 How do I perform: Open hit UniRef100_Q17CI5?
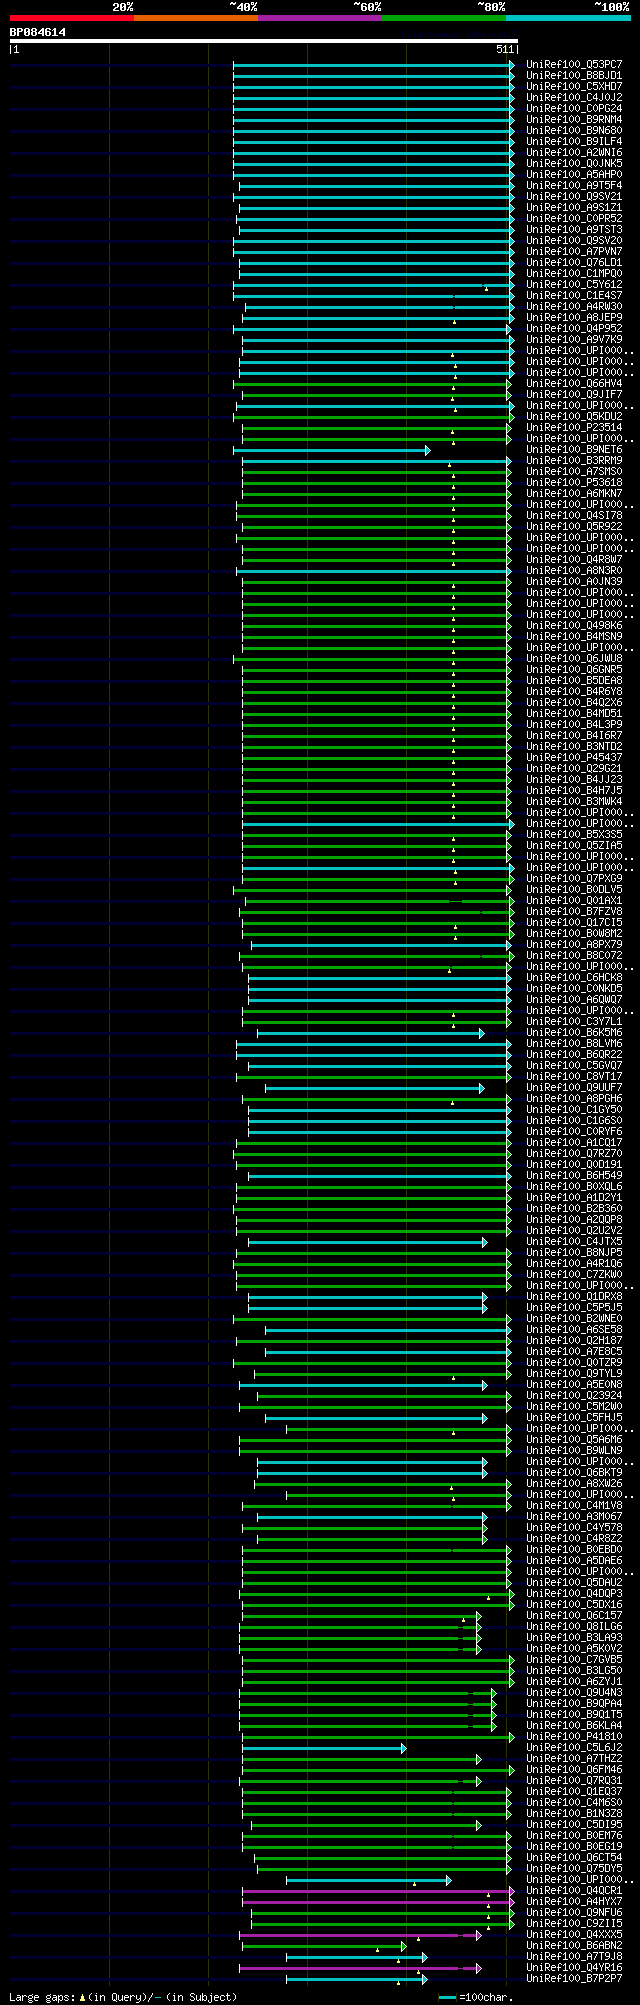tap(574, 923)
